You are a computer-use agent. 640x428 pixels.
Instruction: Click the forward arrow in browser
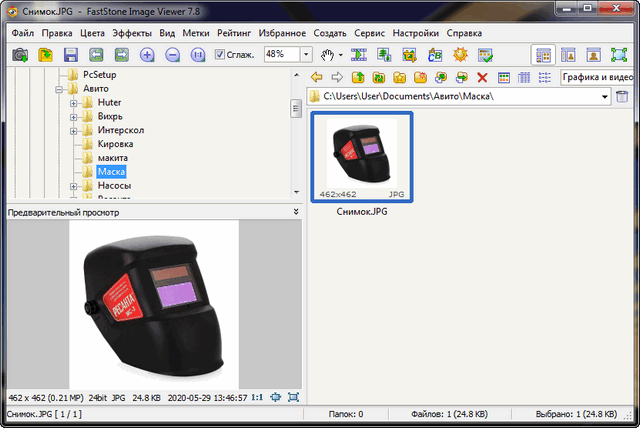[x=337, y=77]
